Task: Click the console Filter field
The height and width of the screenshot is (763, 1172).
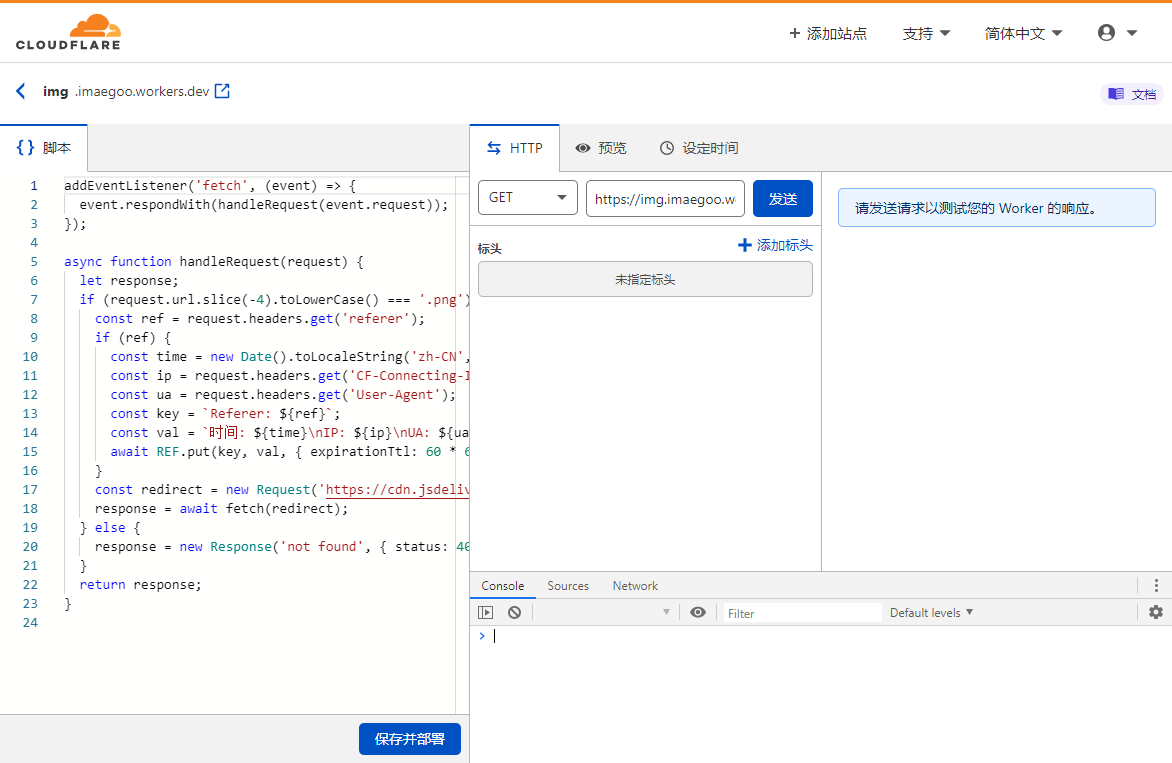Action: pyautogui.click(x=802, y=613)
